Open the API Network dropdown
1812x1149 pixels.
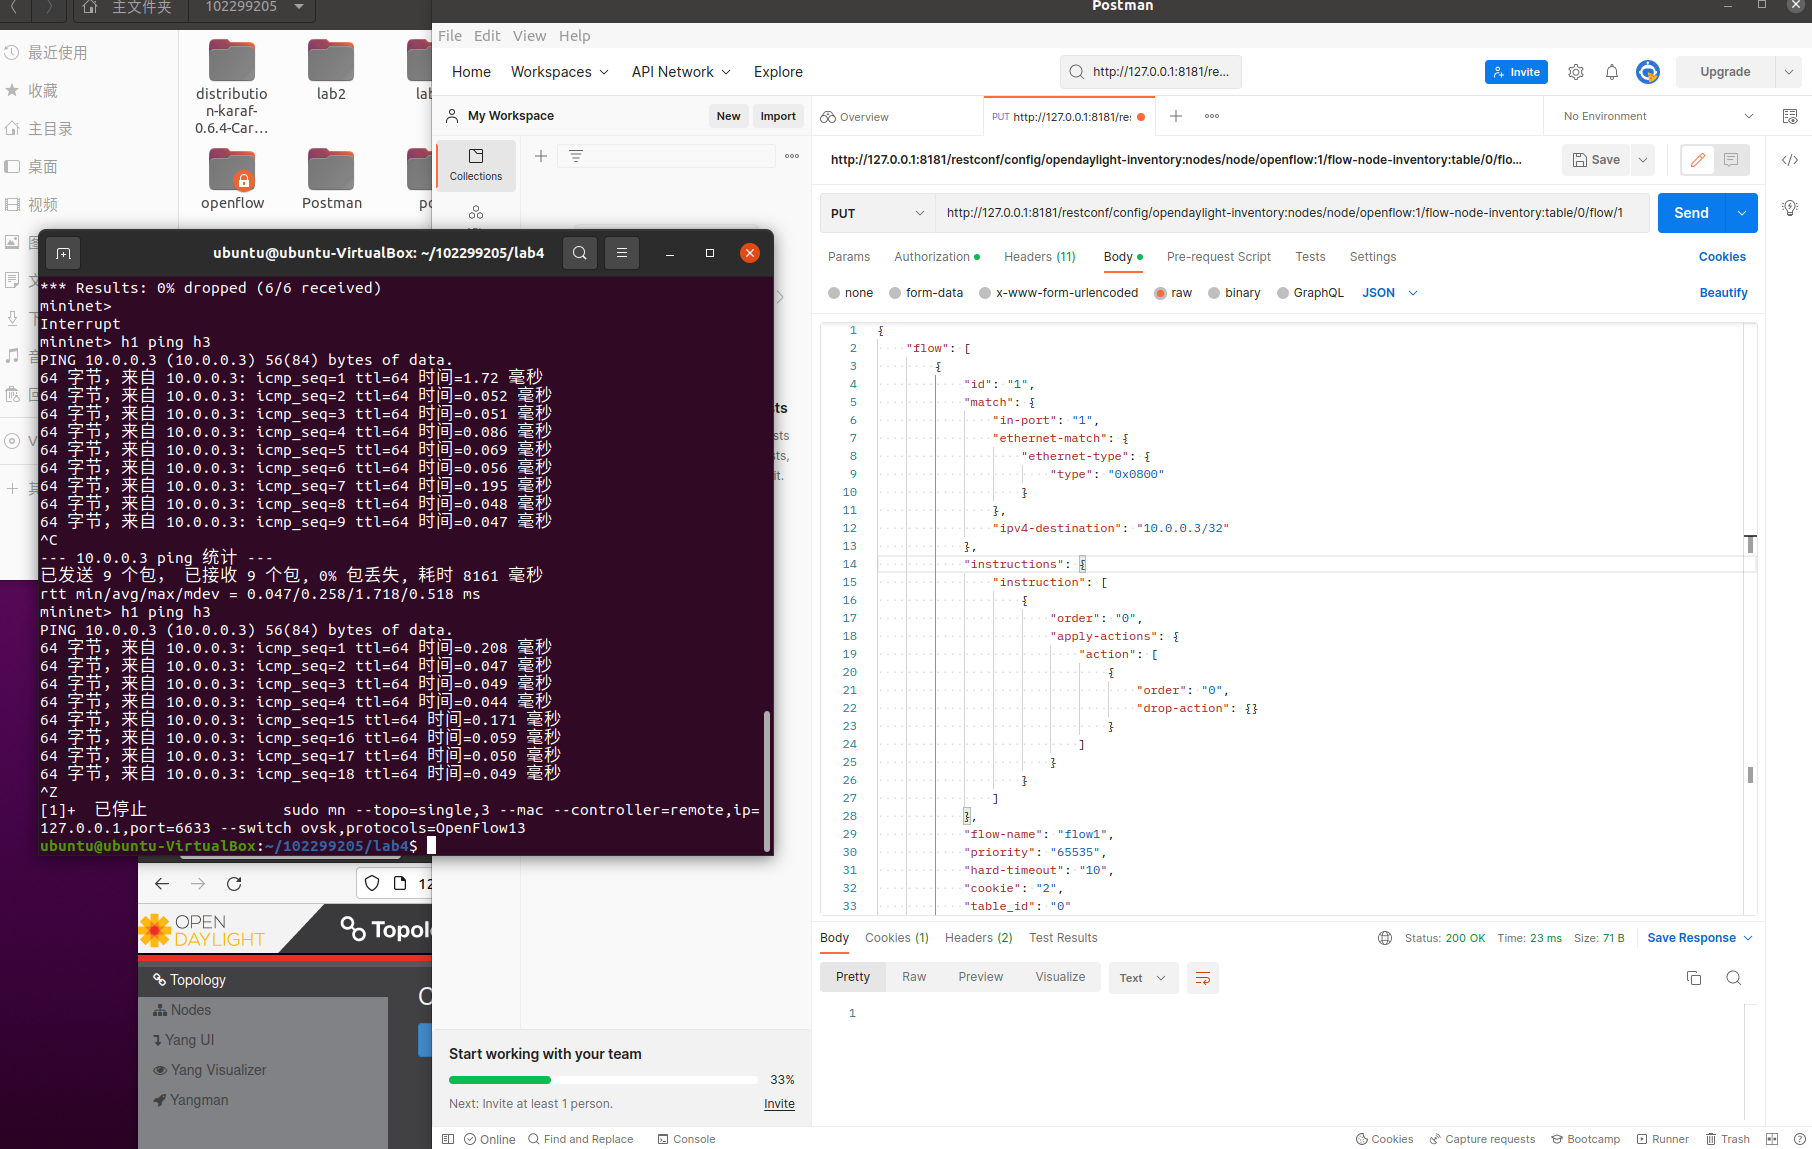point(681,72)
